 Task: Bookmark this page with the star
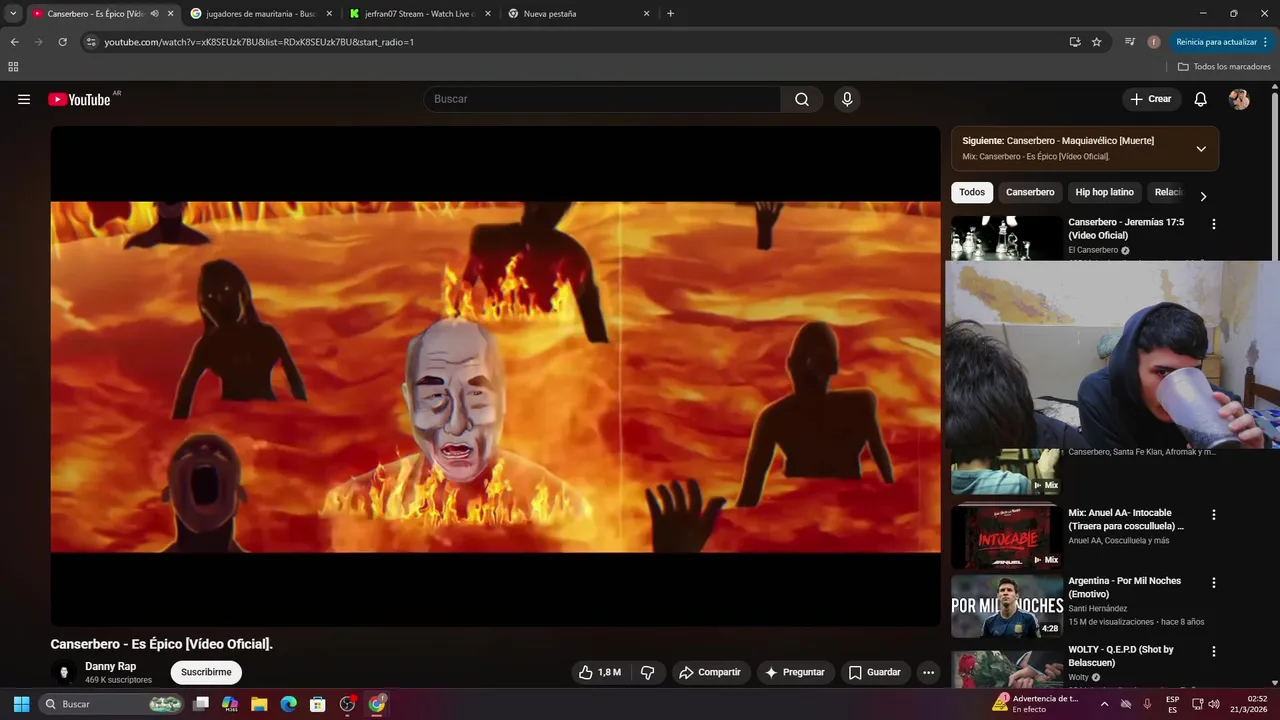[1097, 42]
